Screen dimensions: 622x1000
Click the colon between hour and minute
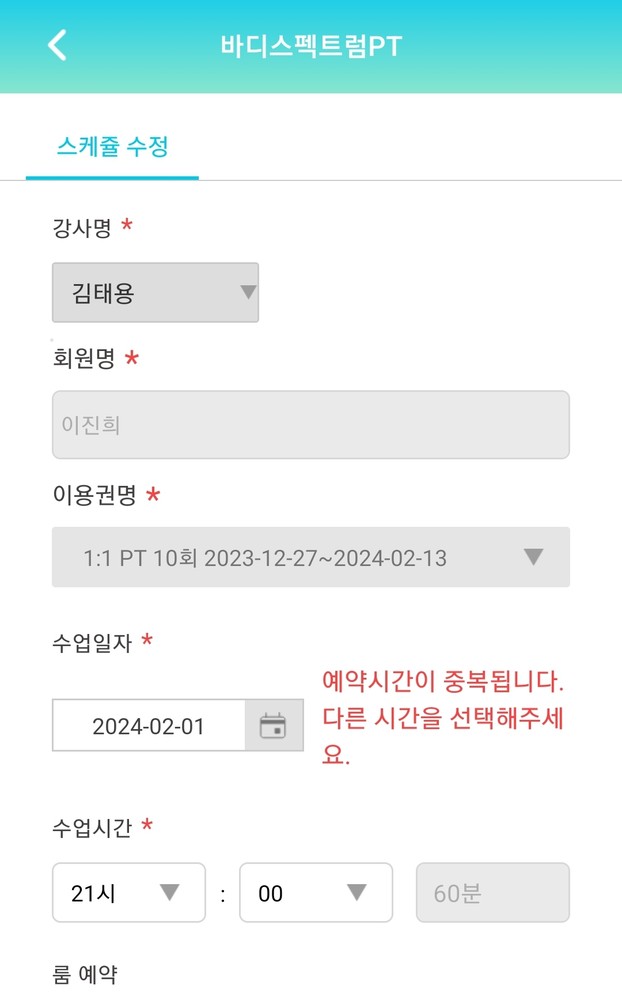click(x=222, y=894)
